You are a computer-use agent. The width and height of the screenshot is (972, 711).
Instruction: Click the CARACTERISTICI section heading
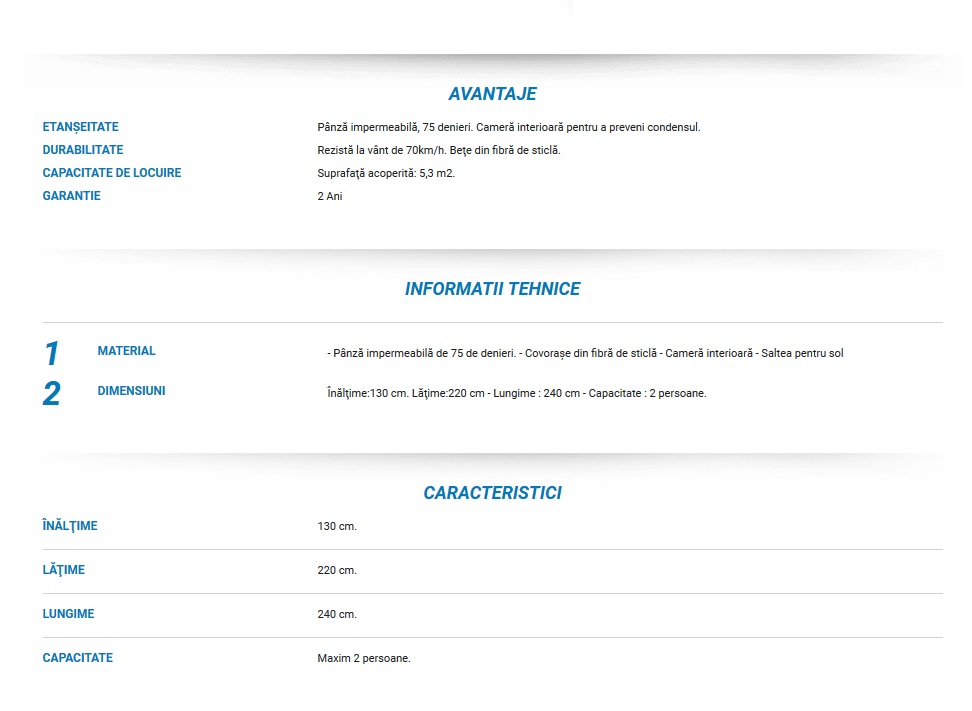coord(492,493)
